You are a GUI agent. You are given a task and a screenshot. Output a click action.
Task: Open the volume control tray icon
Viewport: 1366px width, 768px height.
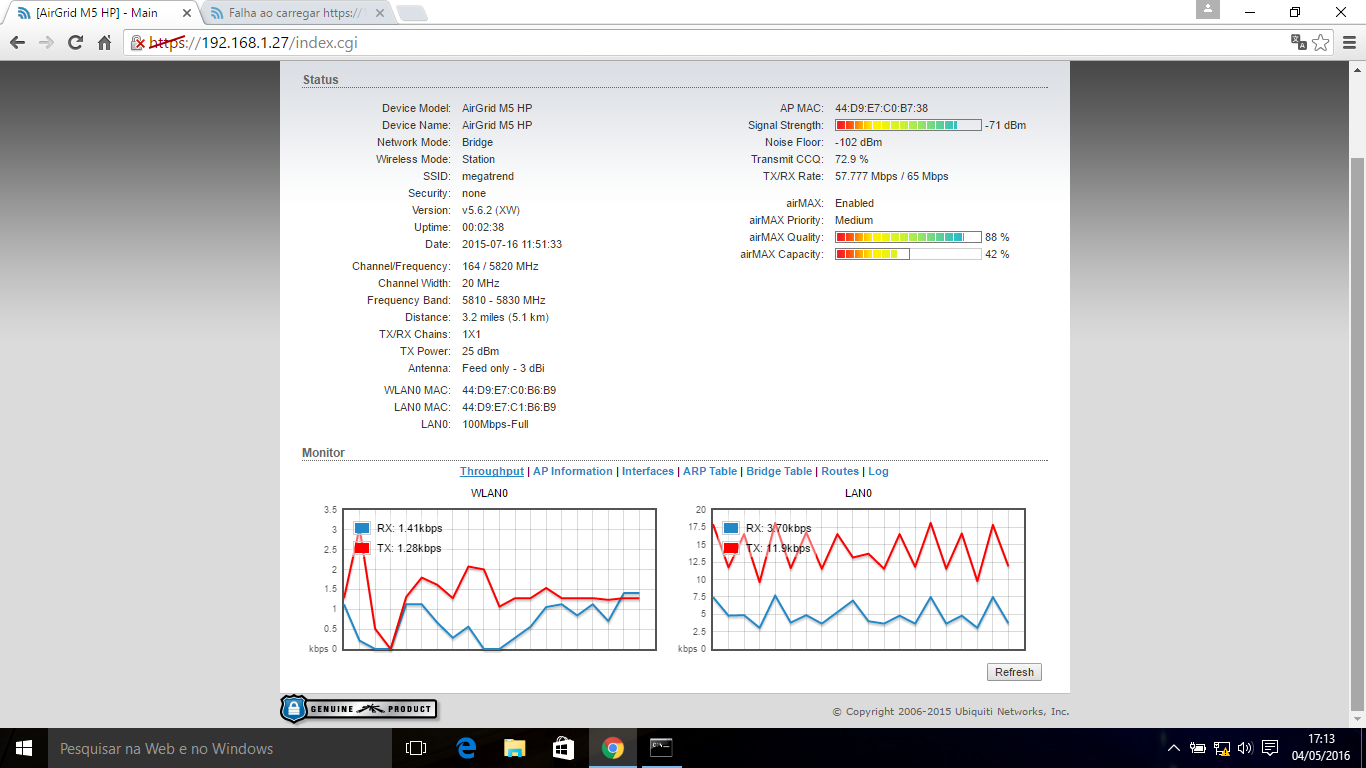[1246, 748]
